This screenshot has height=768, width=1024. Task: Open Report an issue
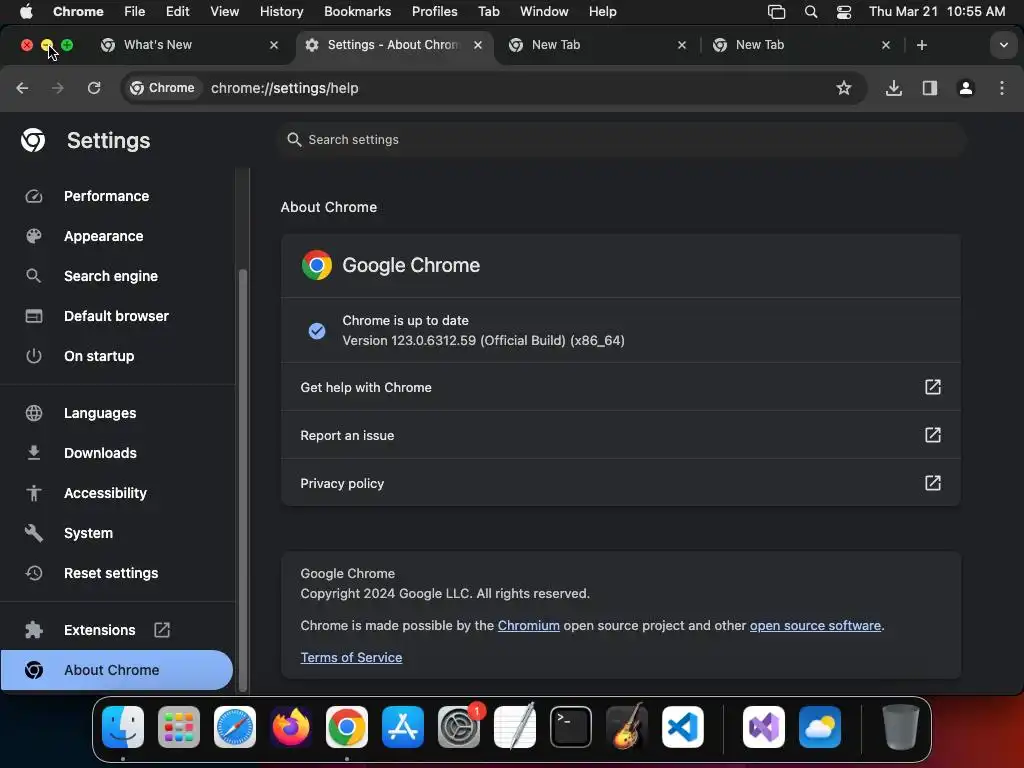620,435
